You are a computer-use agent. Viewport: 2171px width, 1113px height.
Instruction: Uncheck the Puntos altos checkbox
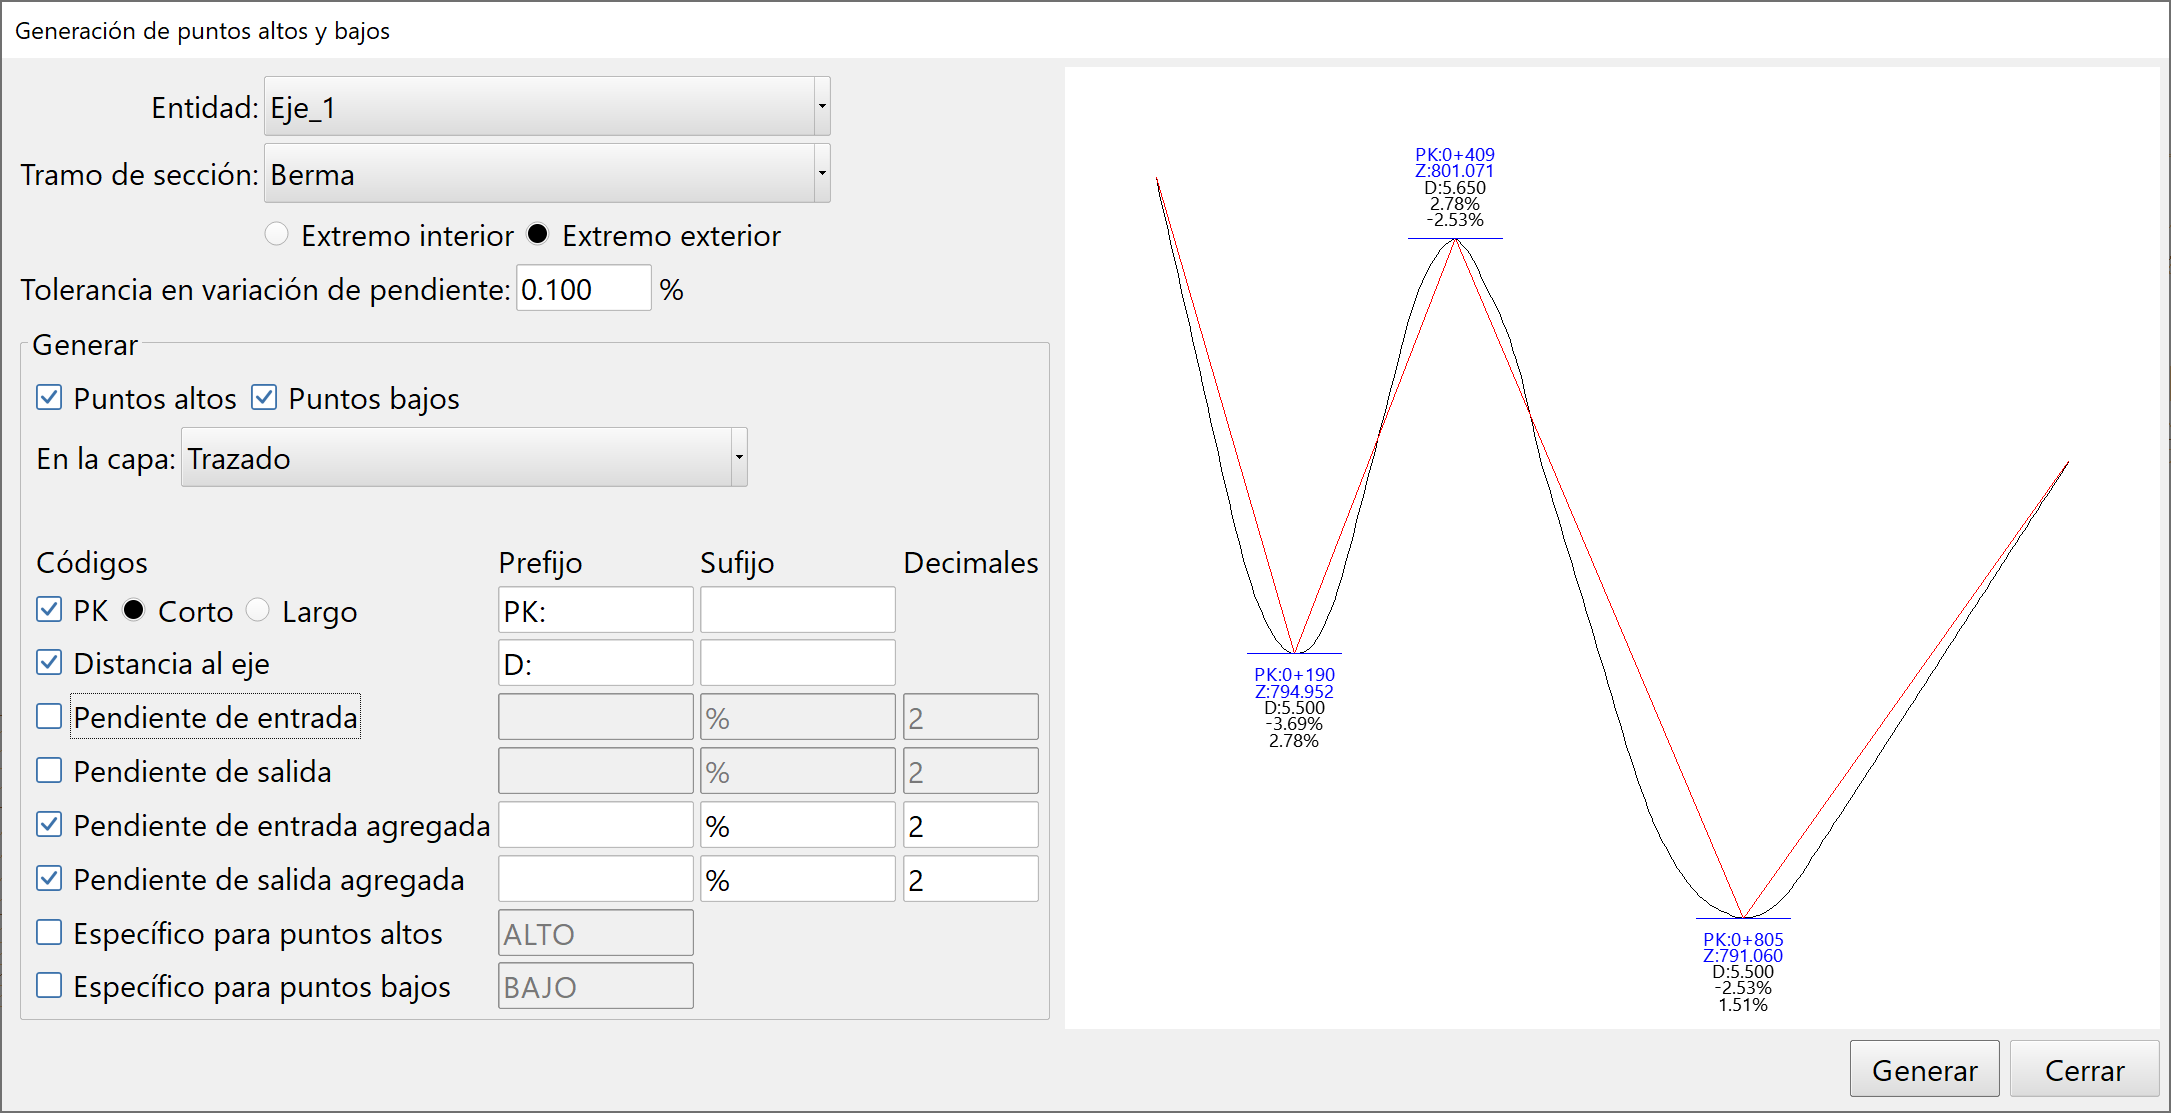point(49,398)
